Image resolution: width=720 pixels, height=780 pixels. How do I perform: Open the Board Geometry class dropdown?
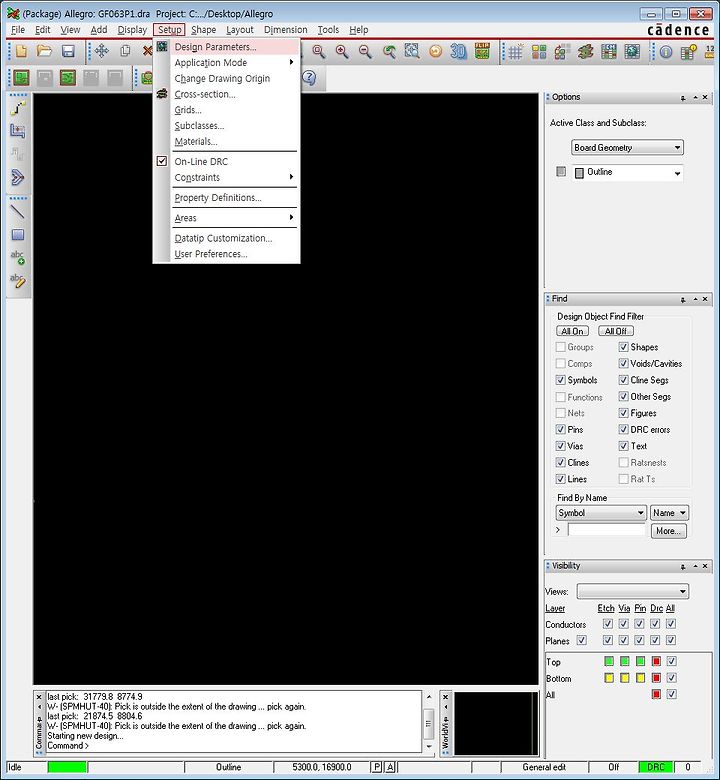(627, 148)
